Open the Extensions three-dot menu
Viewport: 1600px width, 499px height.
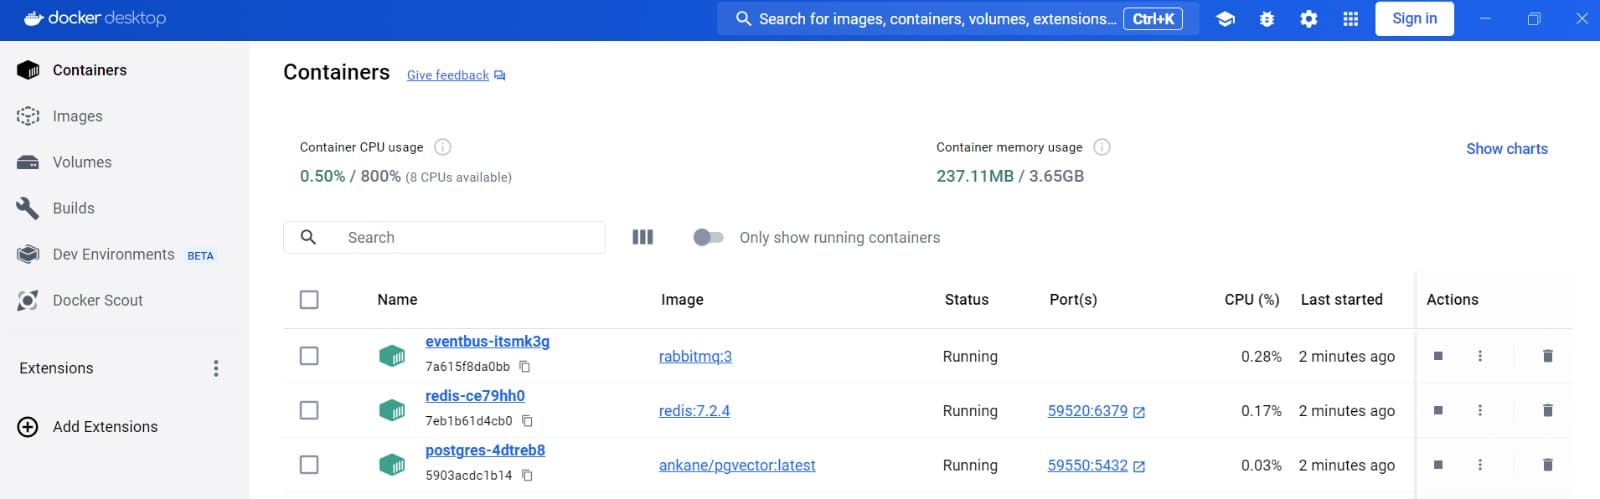(216, 369)
